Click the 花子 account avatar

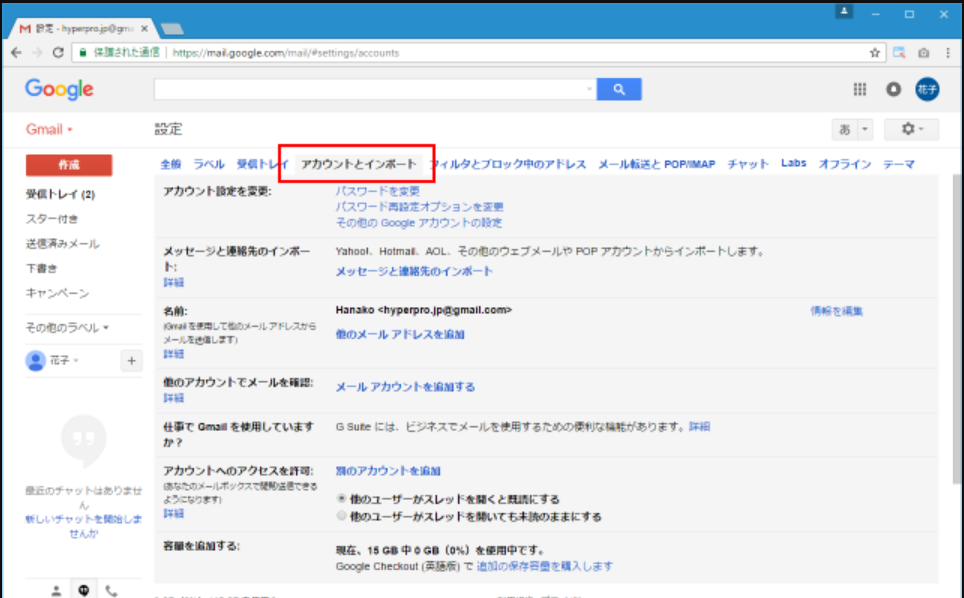click(927, 89)
